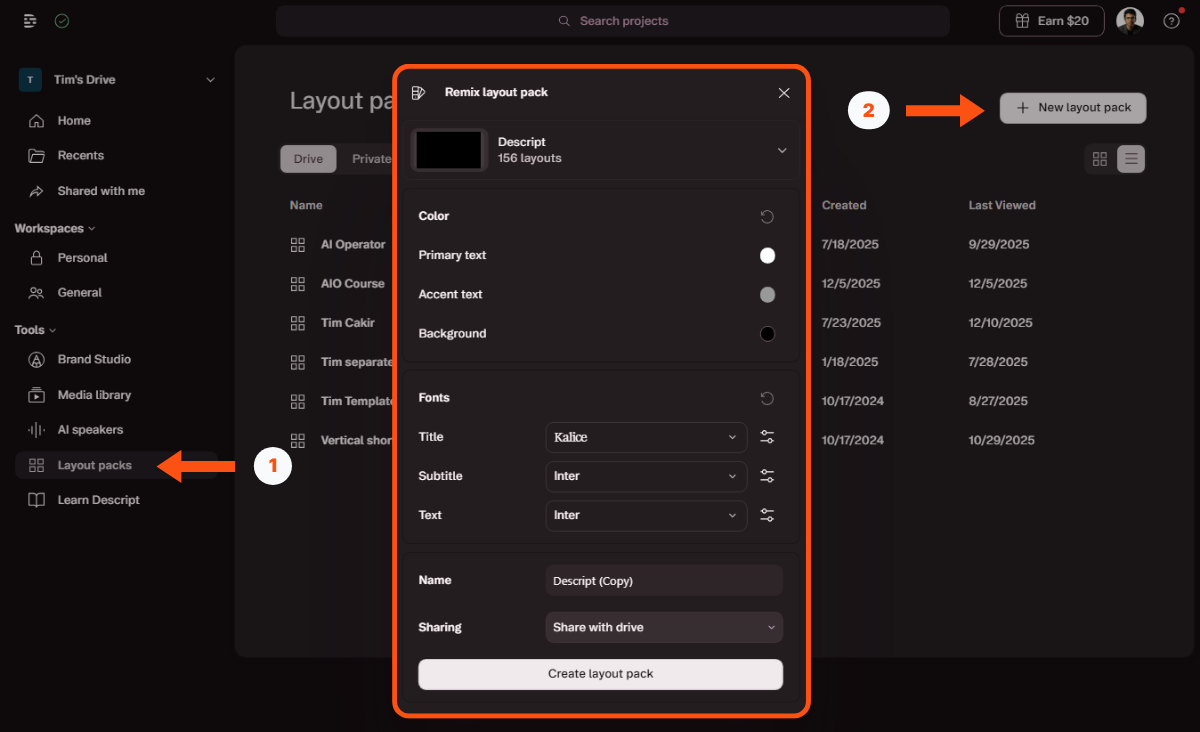Click the Vertical shor layout pack icon
This screenshot has width=1200, height=732.
(x=297, y=440)
